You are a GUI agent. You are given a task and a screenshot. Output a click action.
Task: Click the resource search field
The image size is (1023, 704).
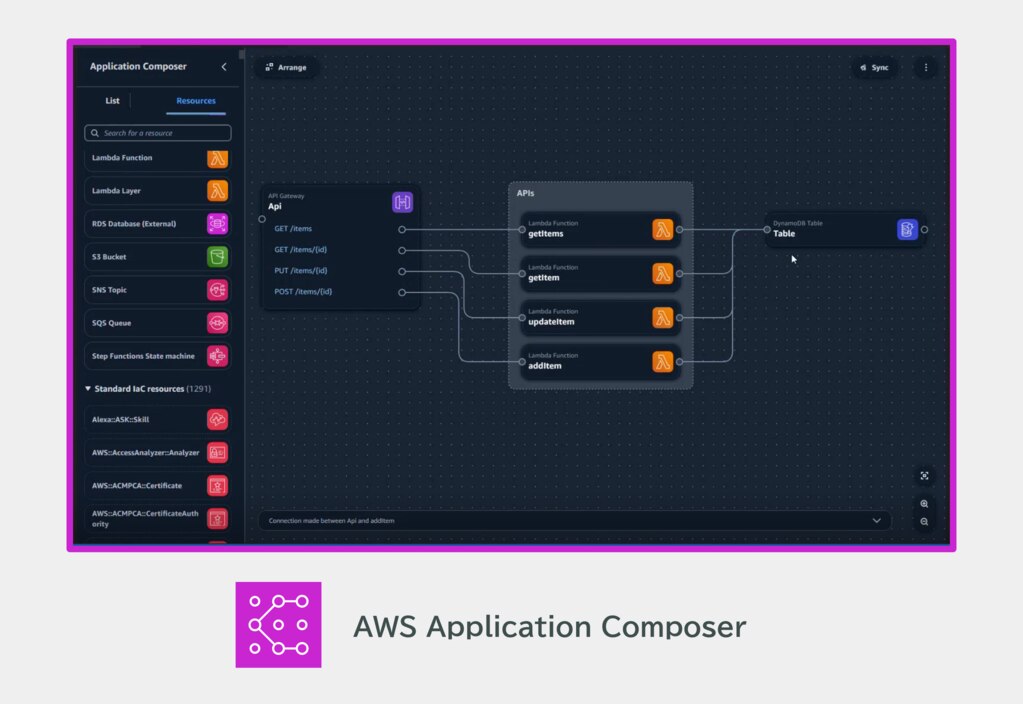pyautogui.click(x=158, y=133)
